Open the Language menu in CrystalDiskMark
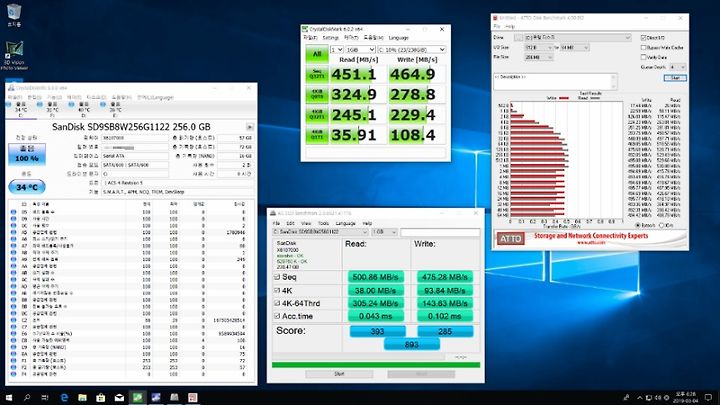 tap(398, 38)
